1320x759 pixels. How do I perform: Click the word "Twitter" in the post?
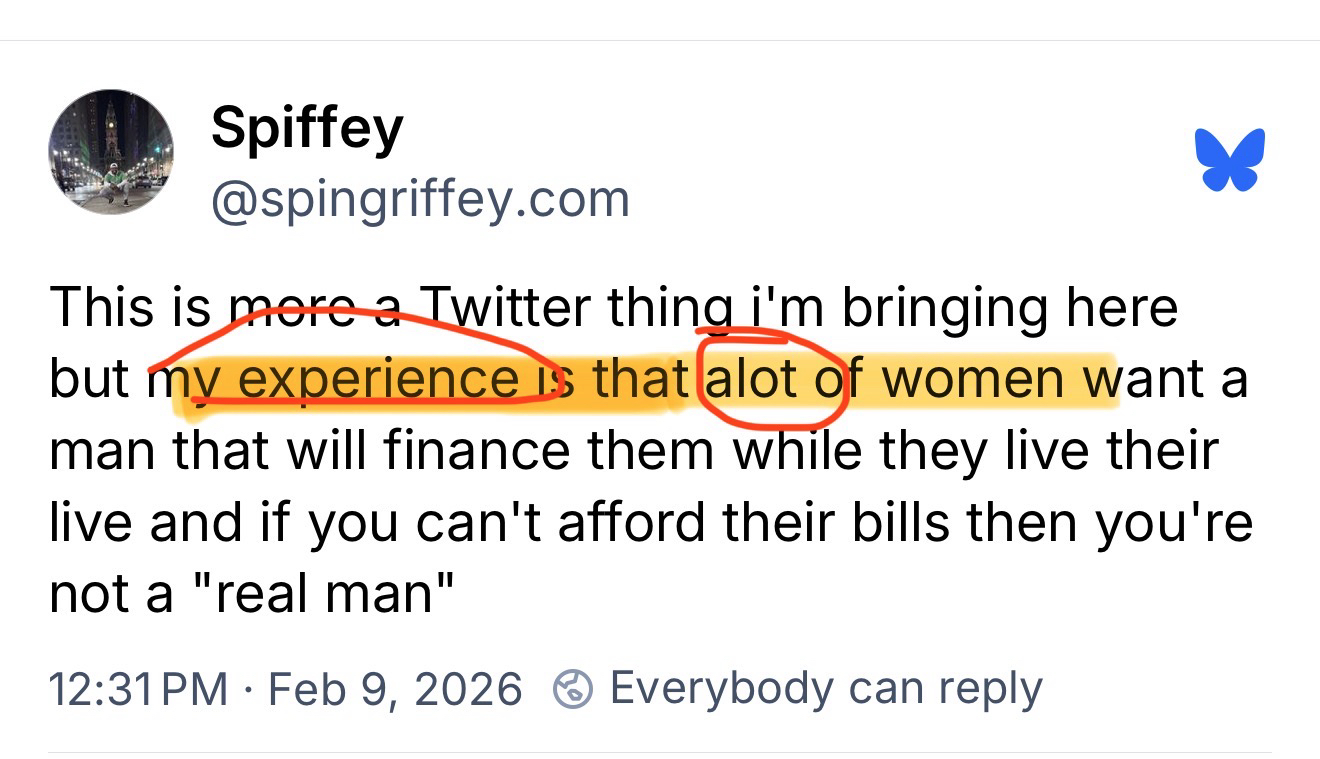[x=504, y=307]
